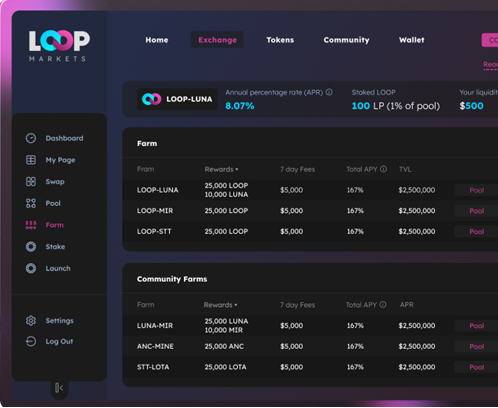The height and width of the screenshot is (408, 498).
Task: Click the ANC-MINE farm row name
Action: pos(155,346)
